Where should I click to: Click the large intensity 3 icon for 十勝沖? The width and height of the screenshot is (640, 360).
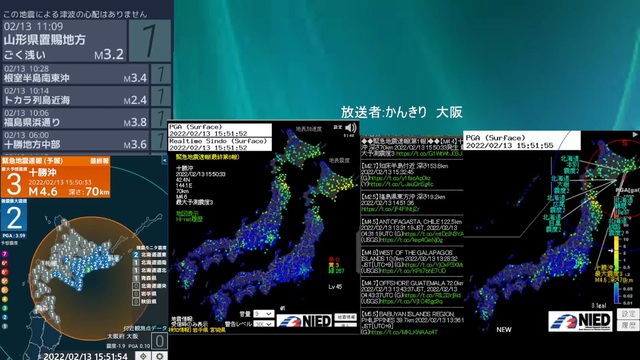[14, 184]
